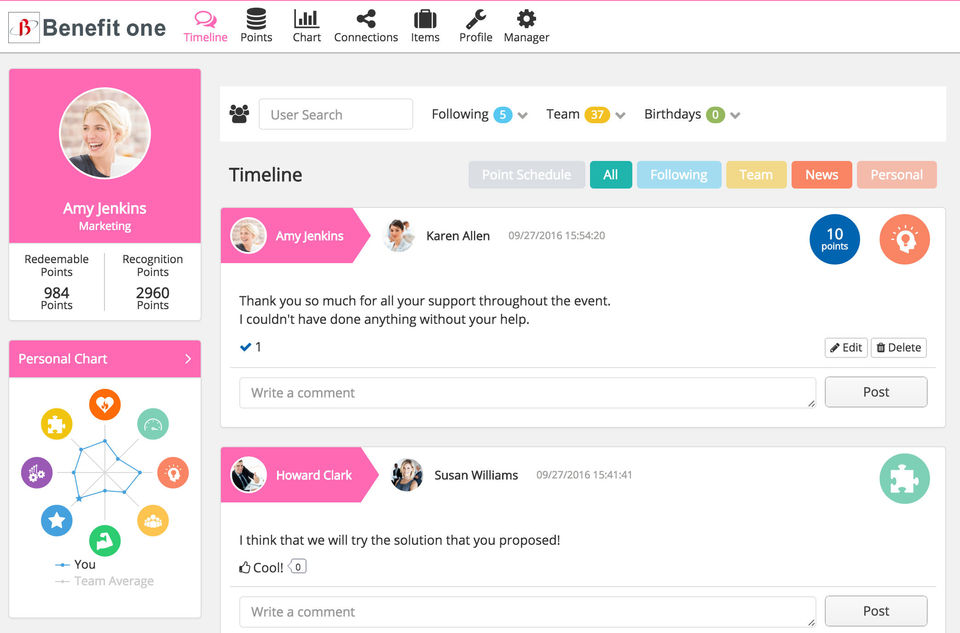This screenshot has width=960, height=633.
Task: Click the orange lightbulb idea badge
Action: click(904, 239)
